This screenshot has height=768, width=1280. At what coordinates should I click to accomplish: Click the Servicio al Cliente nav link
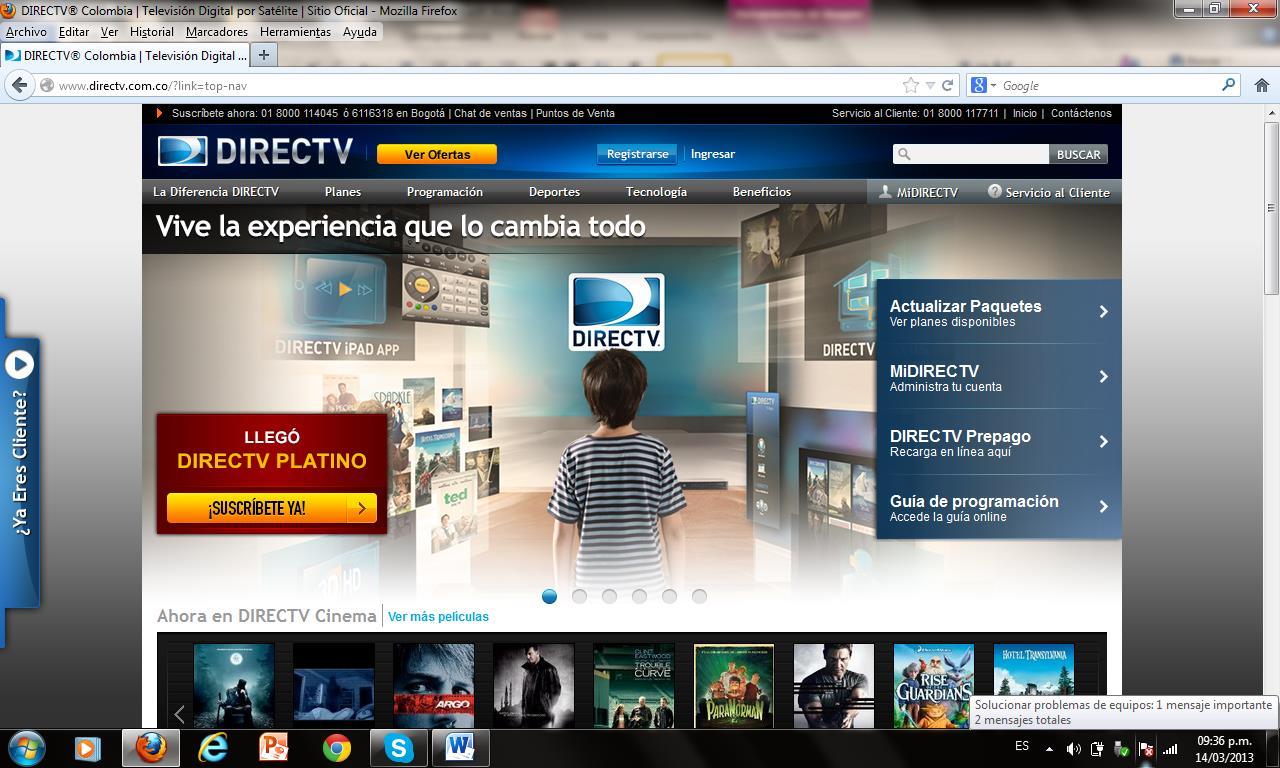(1049, 192)
